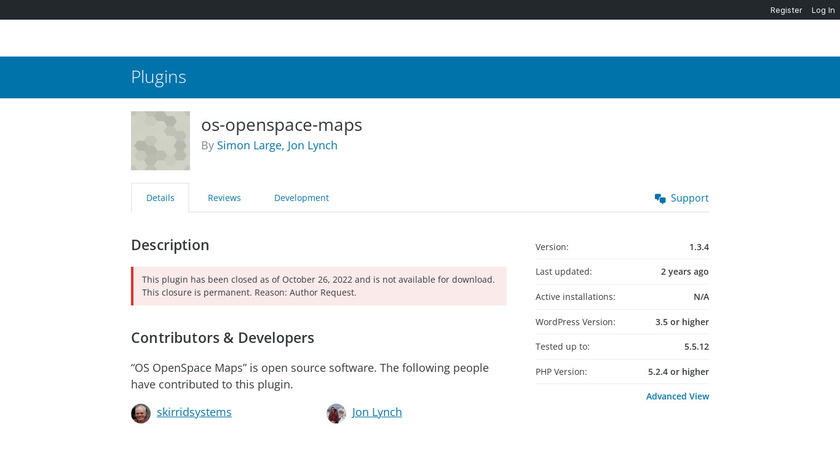
Task: Click Log In in the top bar
Action: point(821,10)
